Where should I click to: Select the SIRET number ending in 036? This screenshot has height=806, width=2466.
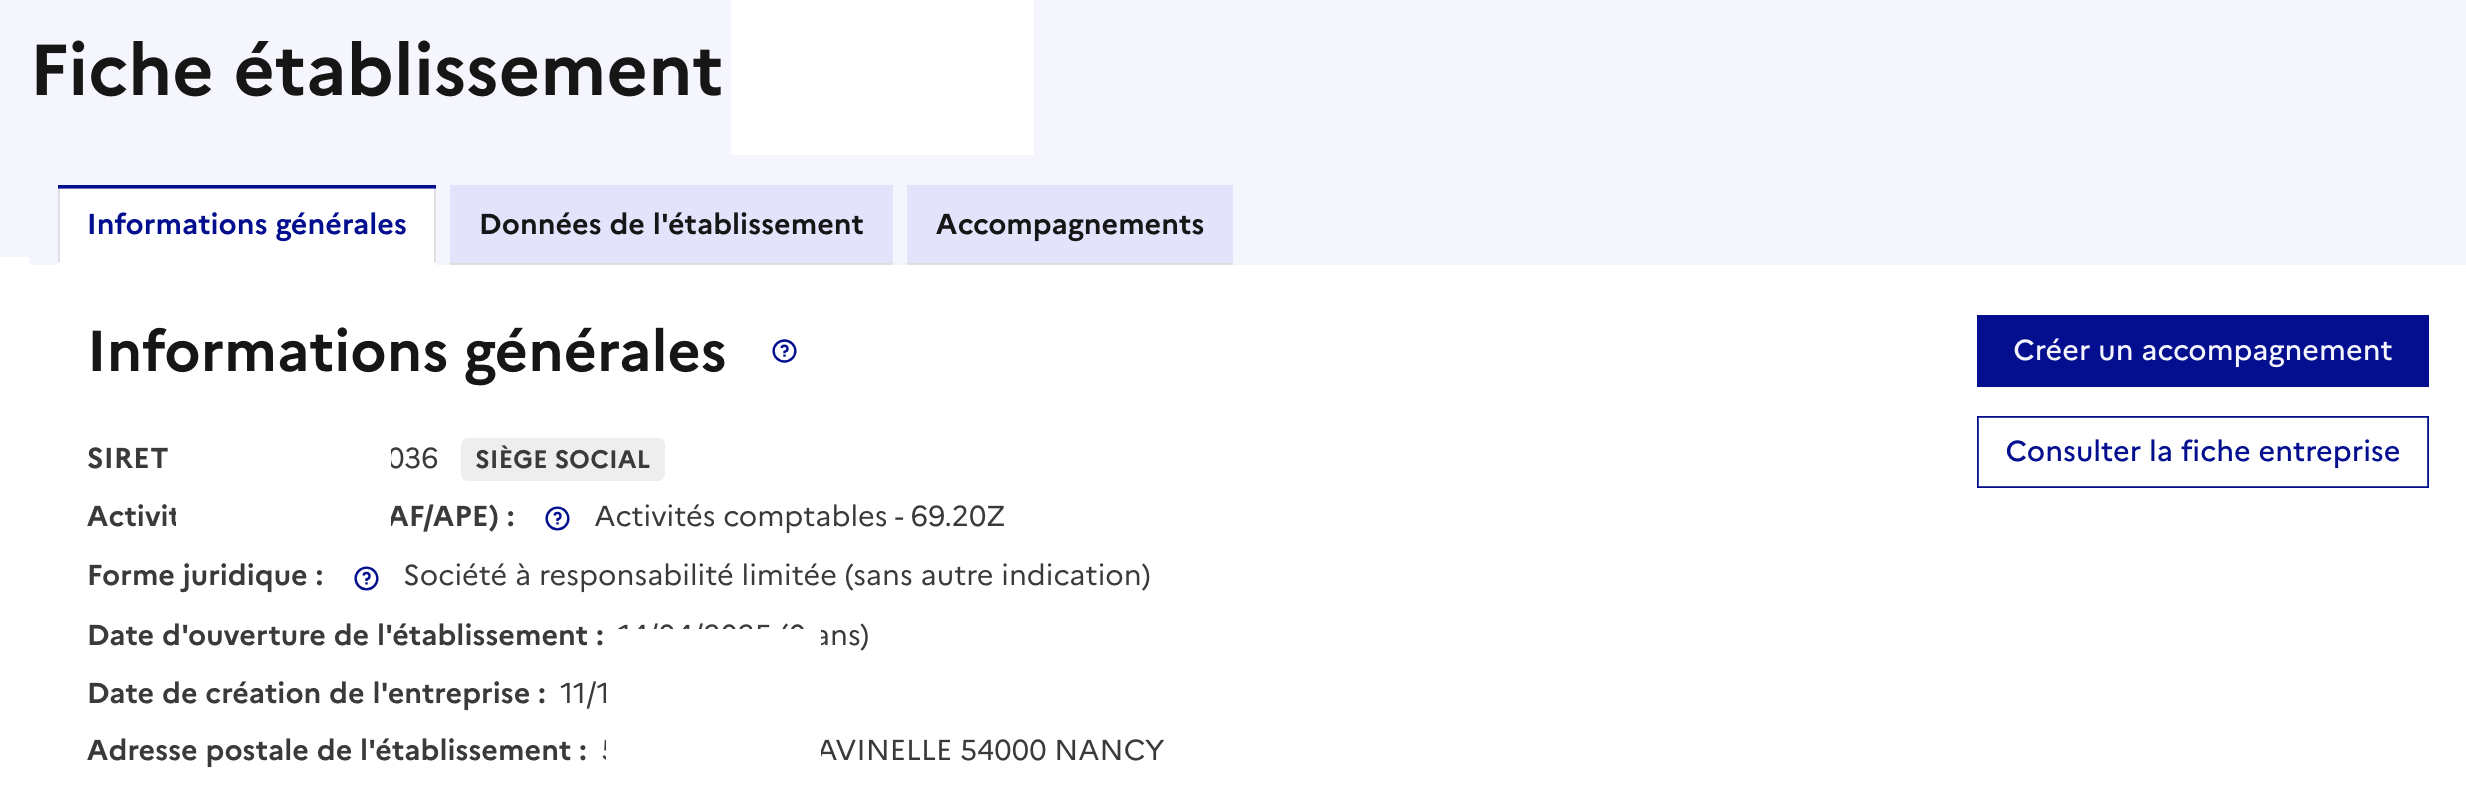point(414,458)
